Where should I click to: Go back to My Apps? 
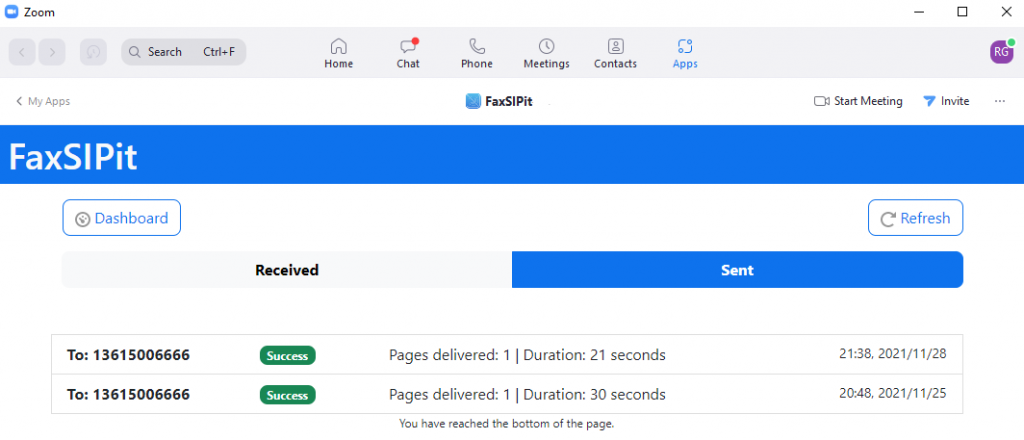click(42, 101)
